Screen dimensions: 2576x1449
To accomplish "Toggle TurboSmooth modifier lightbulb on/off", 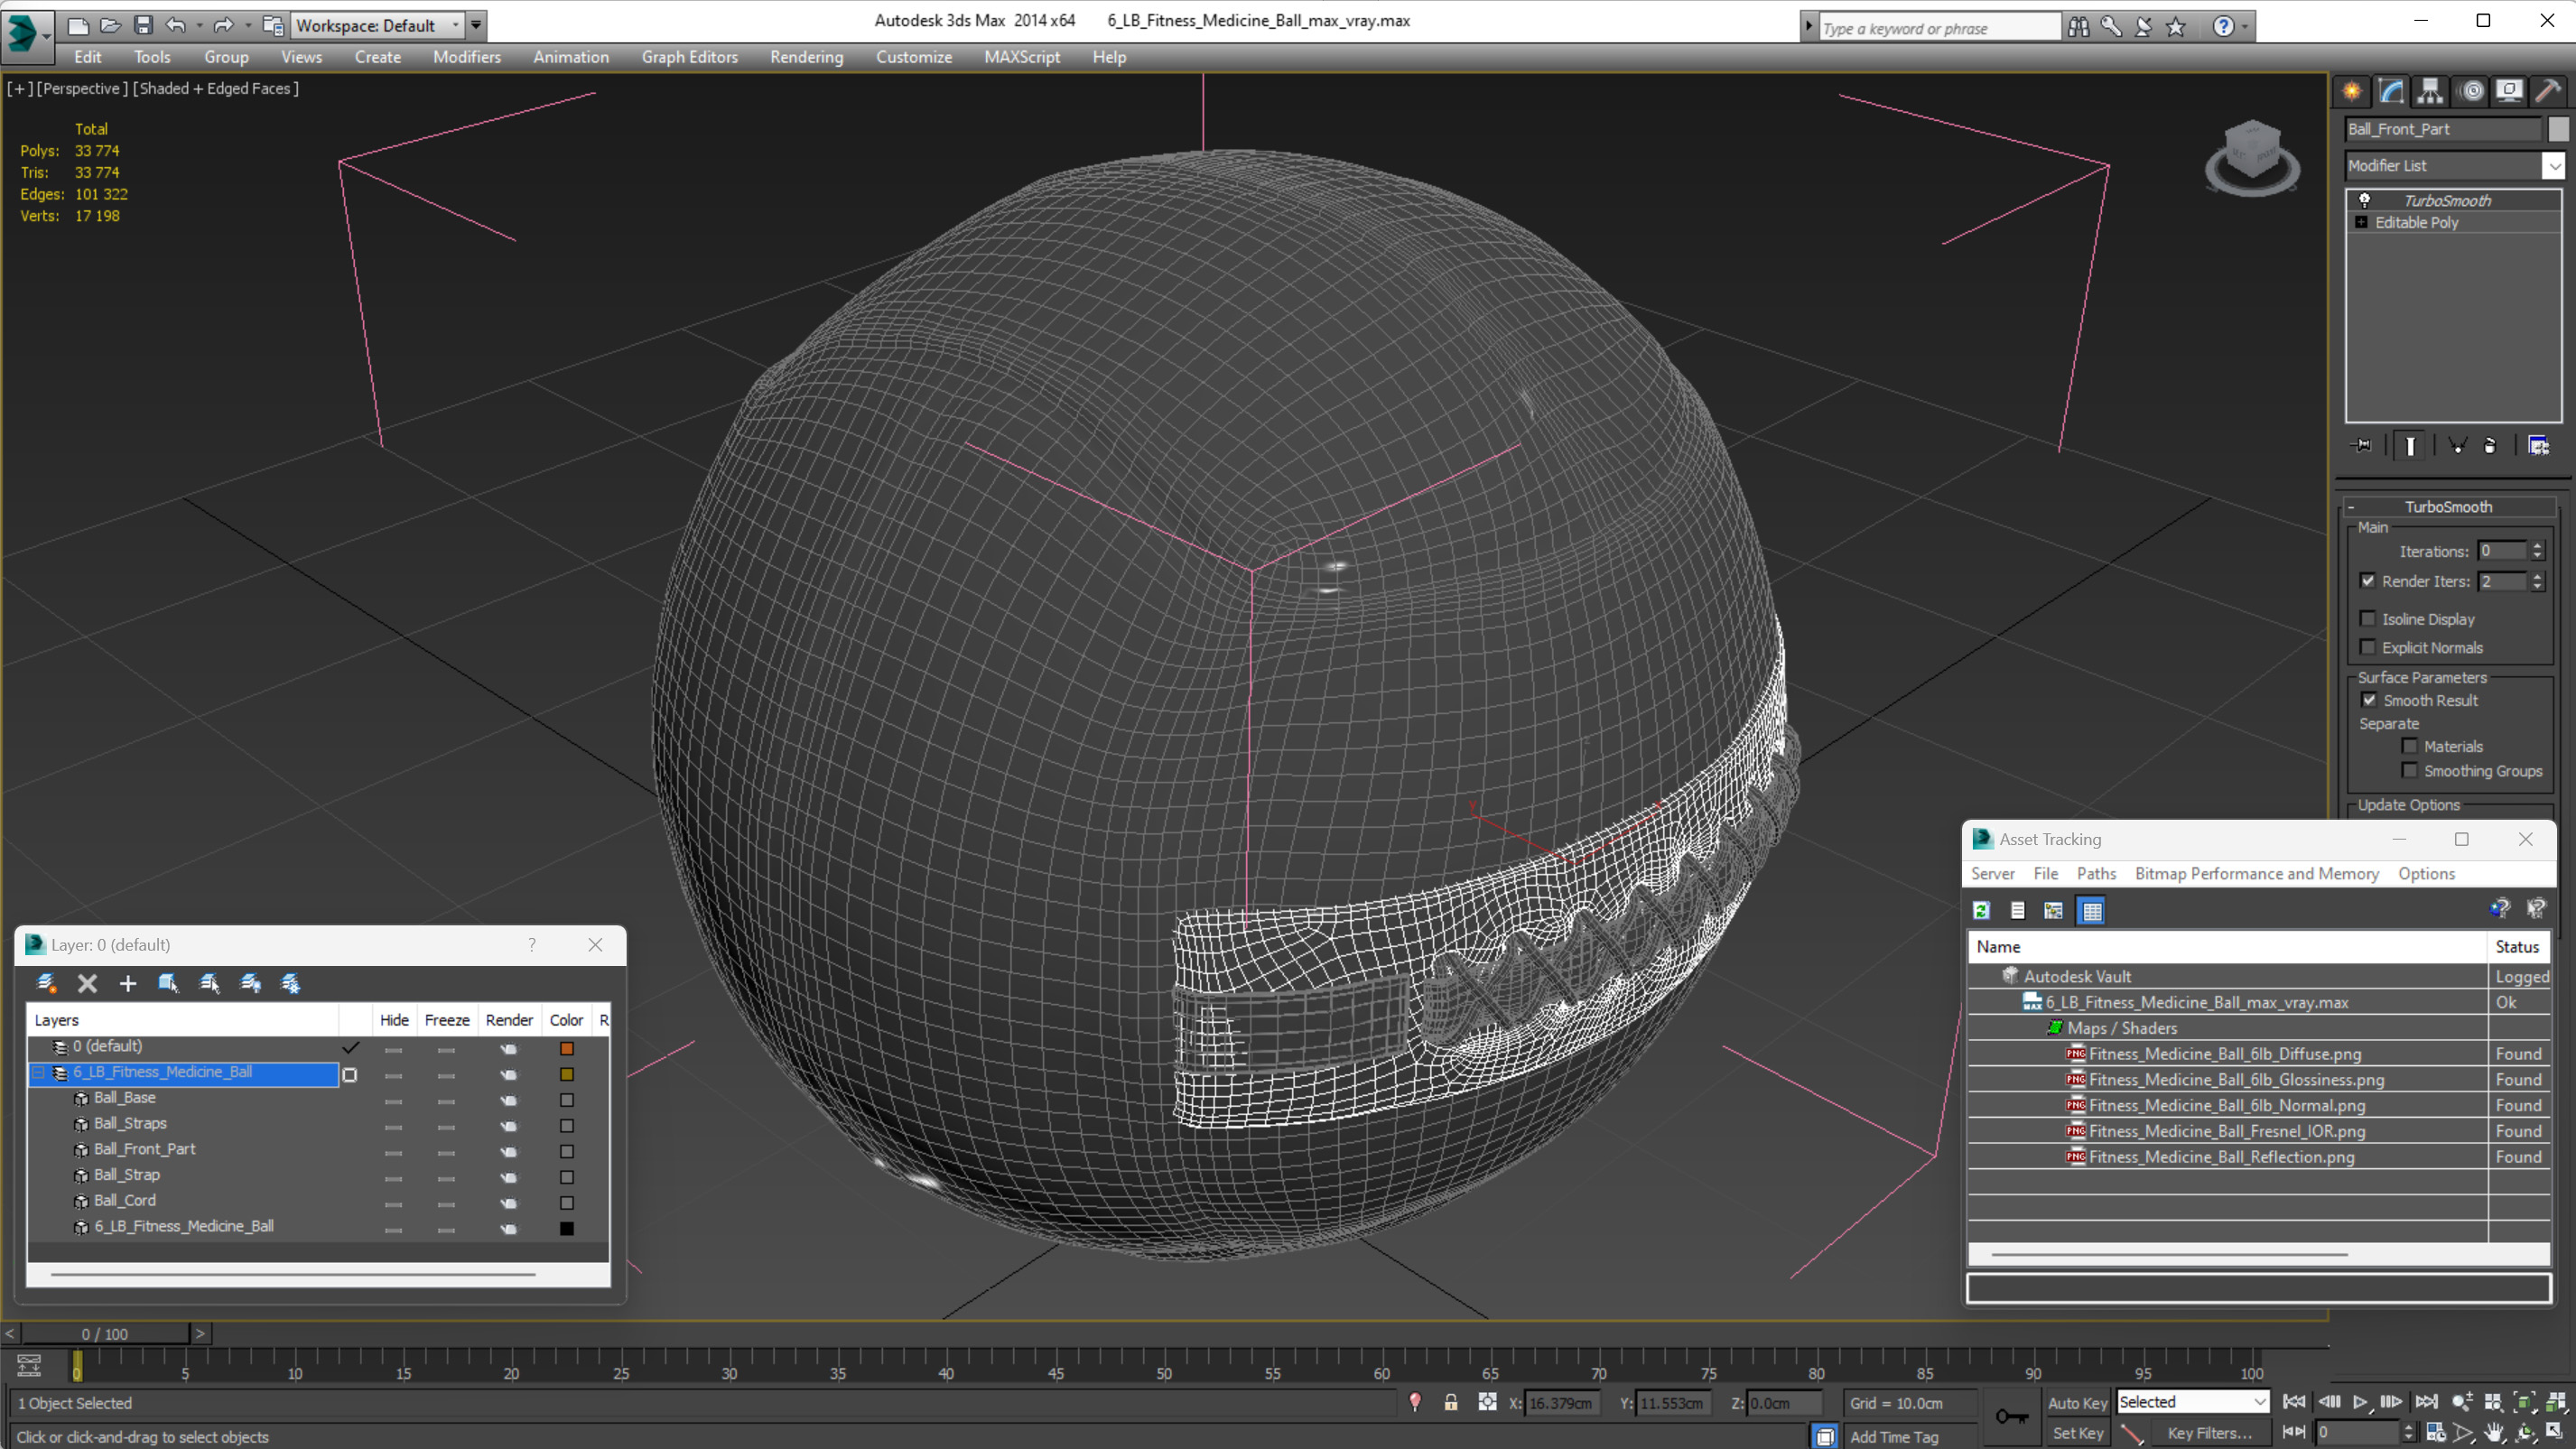I will click(2365, 200).
